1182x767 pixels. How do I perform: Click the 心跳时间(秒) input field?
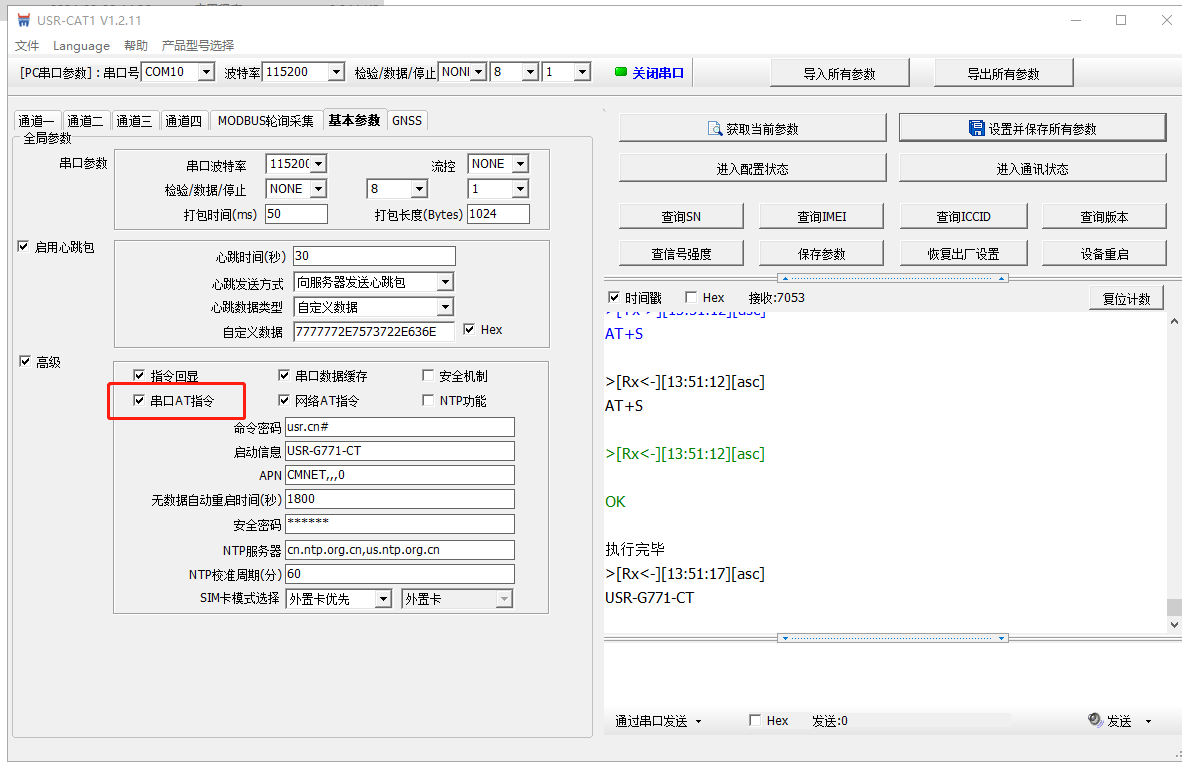coord(373,256)
